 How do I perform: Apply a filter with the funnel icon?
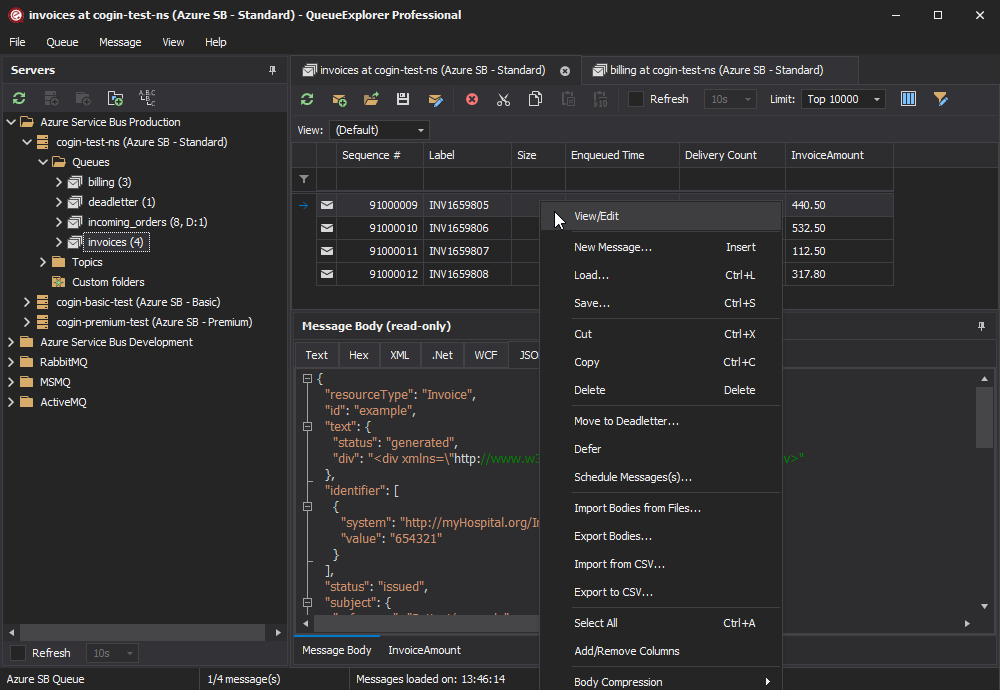point(941,99)
